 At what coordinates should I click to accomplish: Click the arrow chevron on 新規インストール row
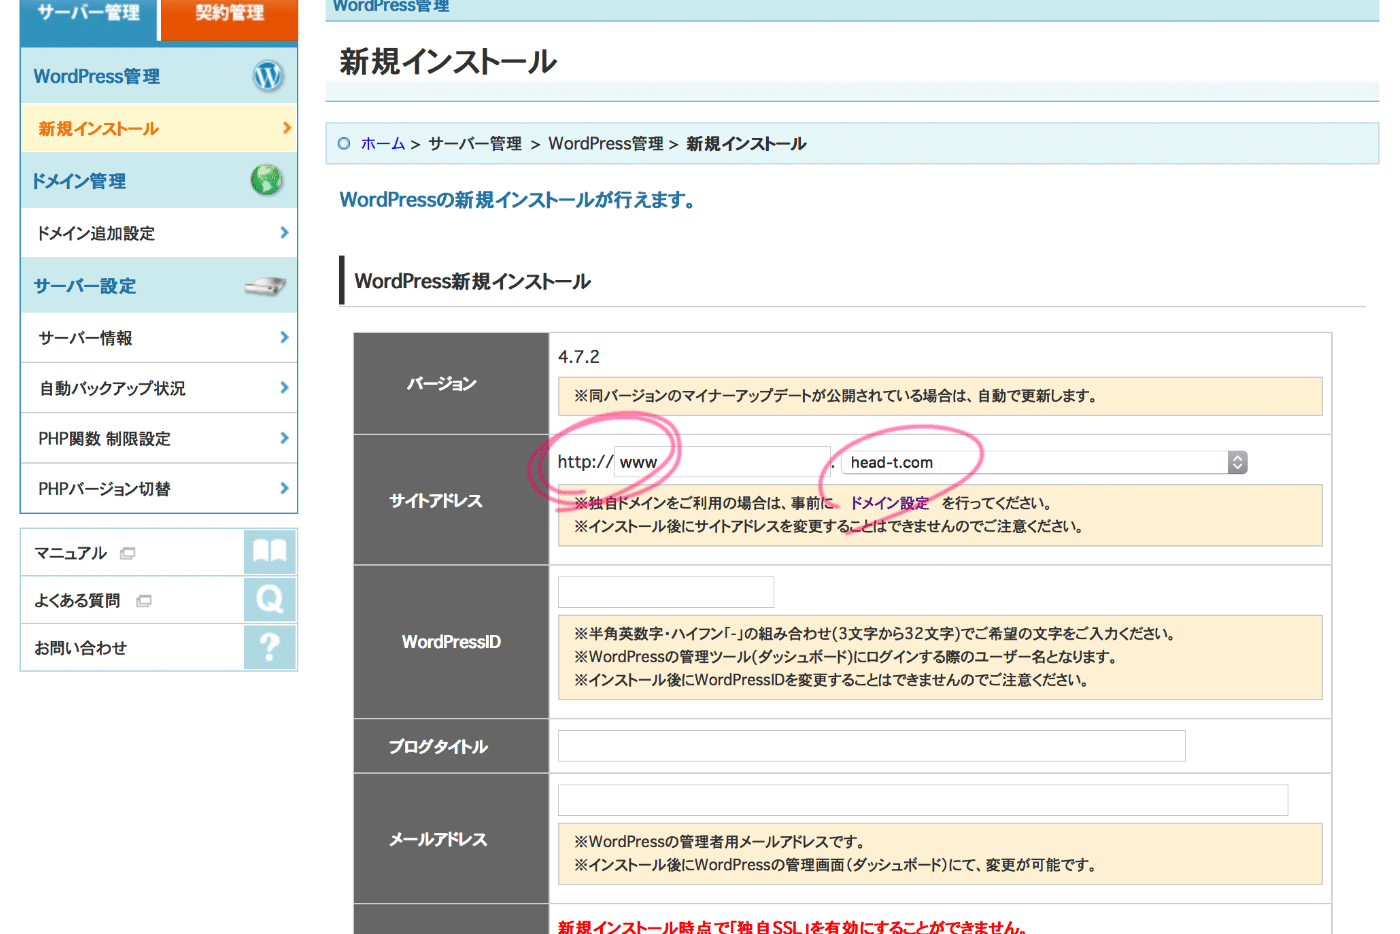[287, 128]
